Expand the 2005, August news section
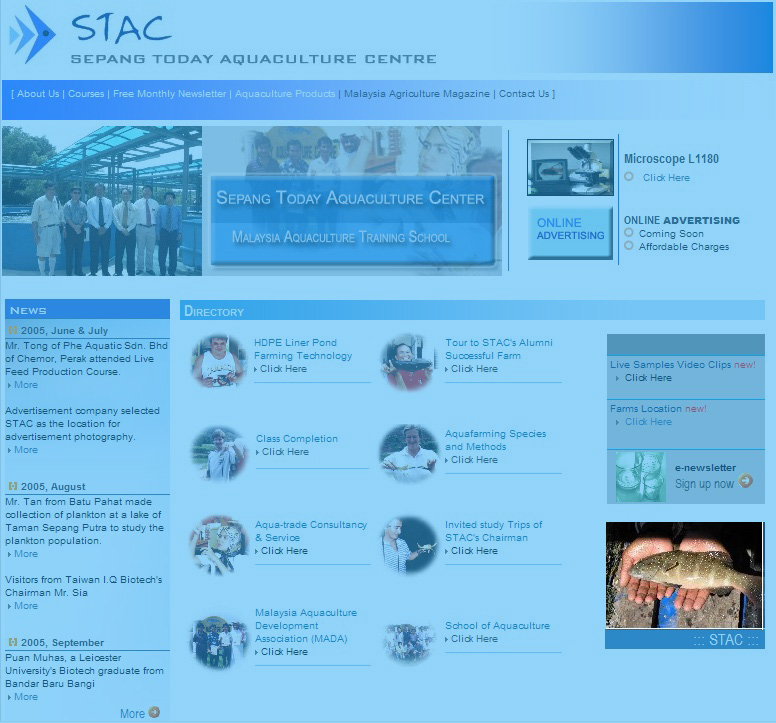The height and width of the screenshot is (723, 776). [13, 486]
